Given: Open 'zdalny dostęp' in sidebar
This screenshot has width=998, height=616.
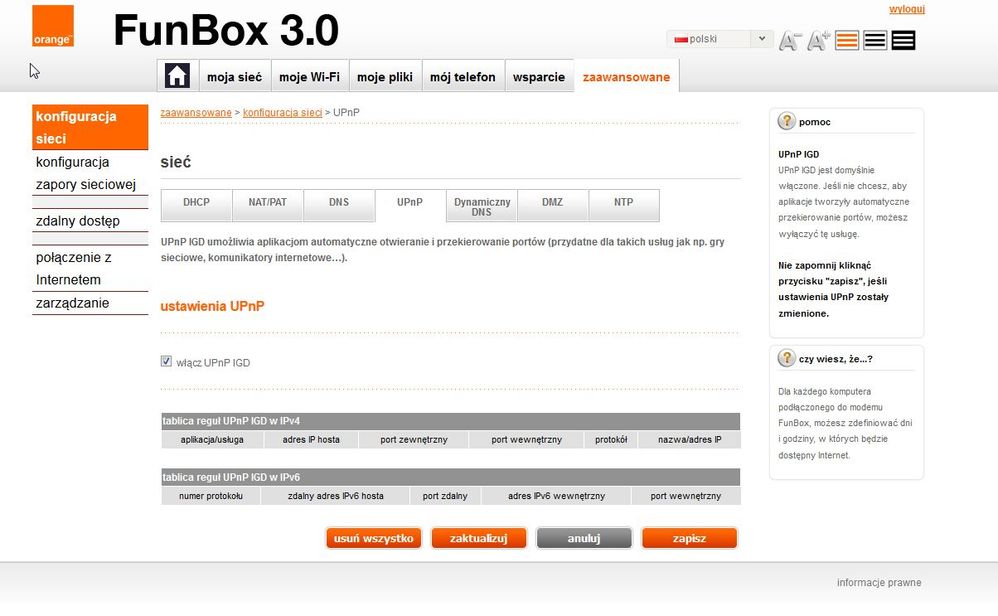Looking at the screenshot, I should point(90,221).
